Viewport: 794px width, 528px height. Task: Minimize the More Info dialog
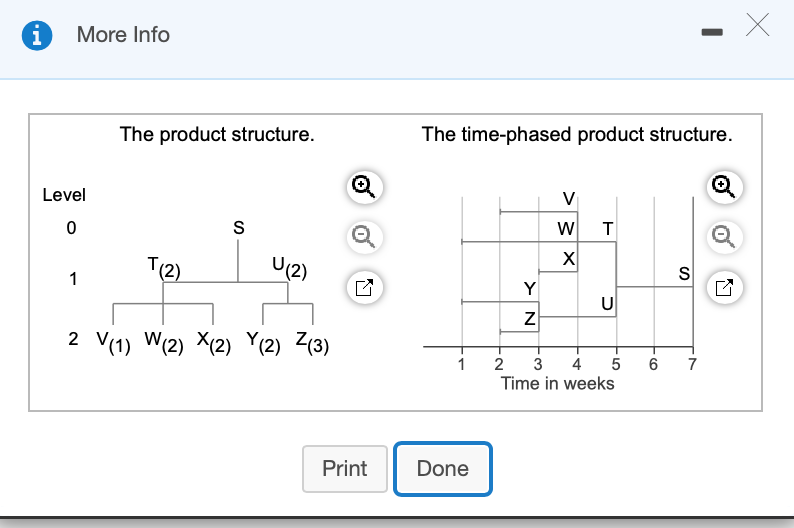coord(711,35)
